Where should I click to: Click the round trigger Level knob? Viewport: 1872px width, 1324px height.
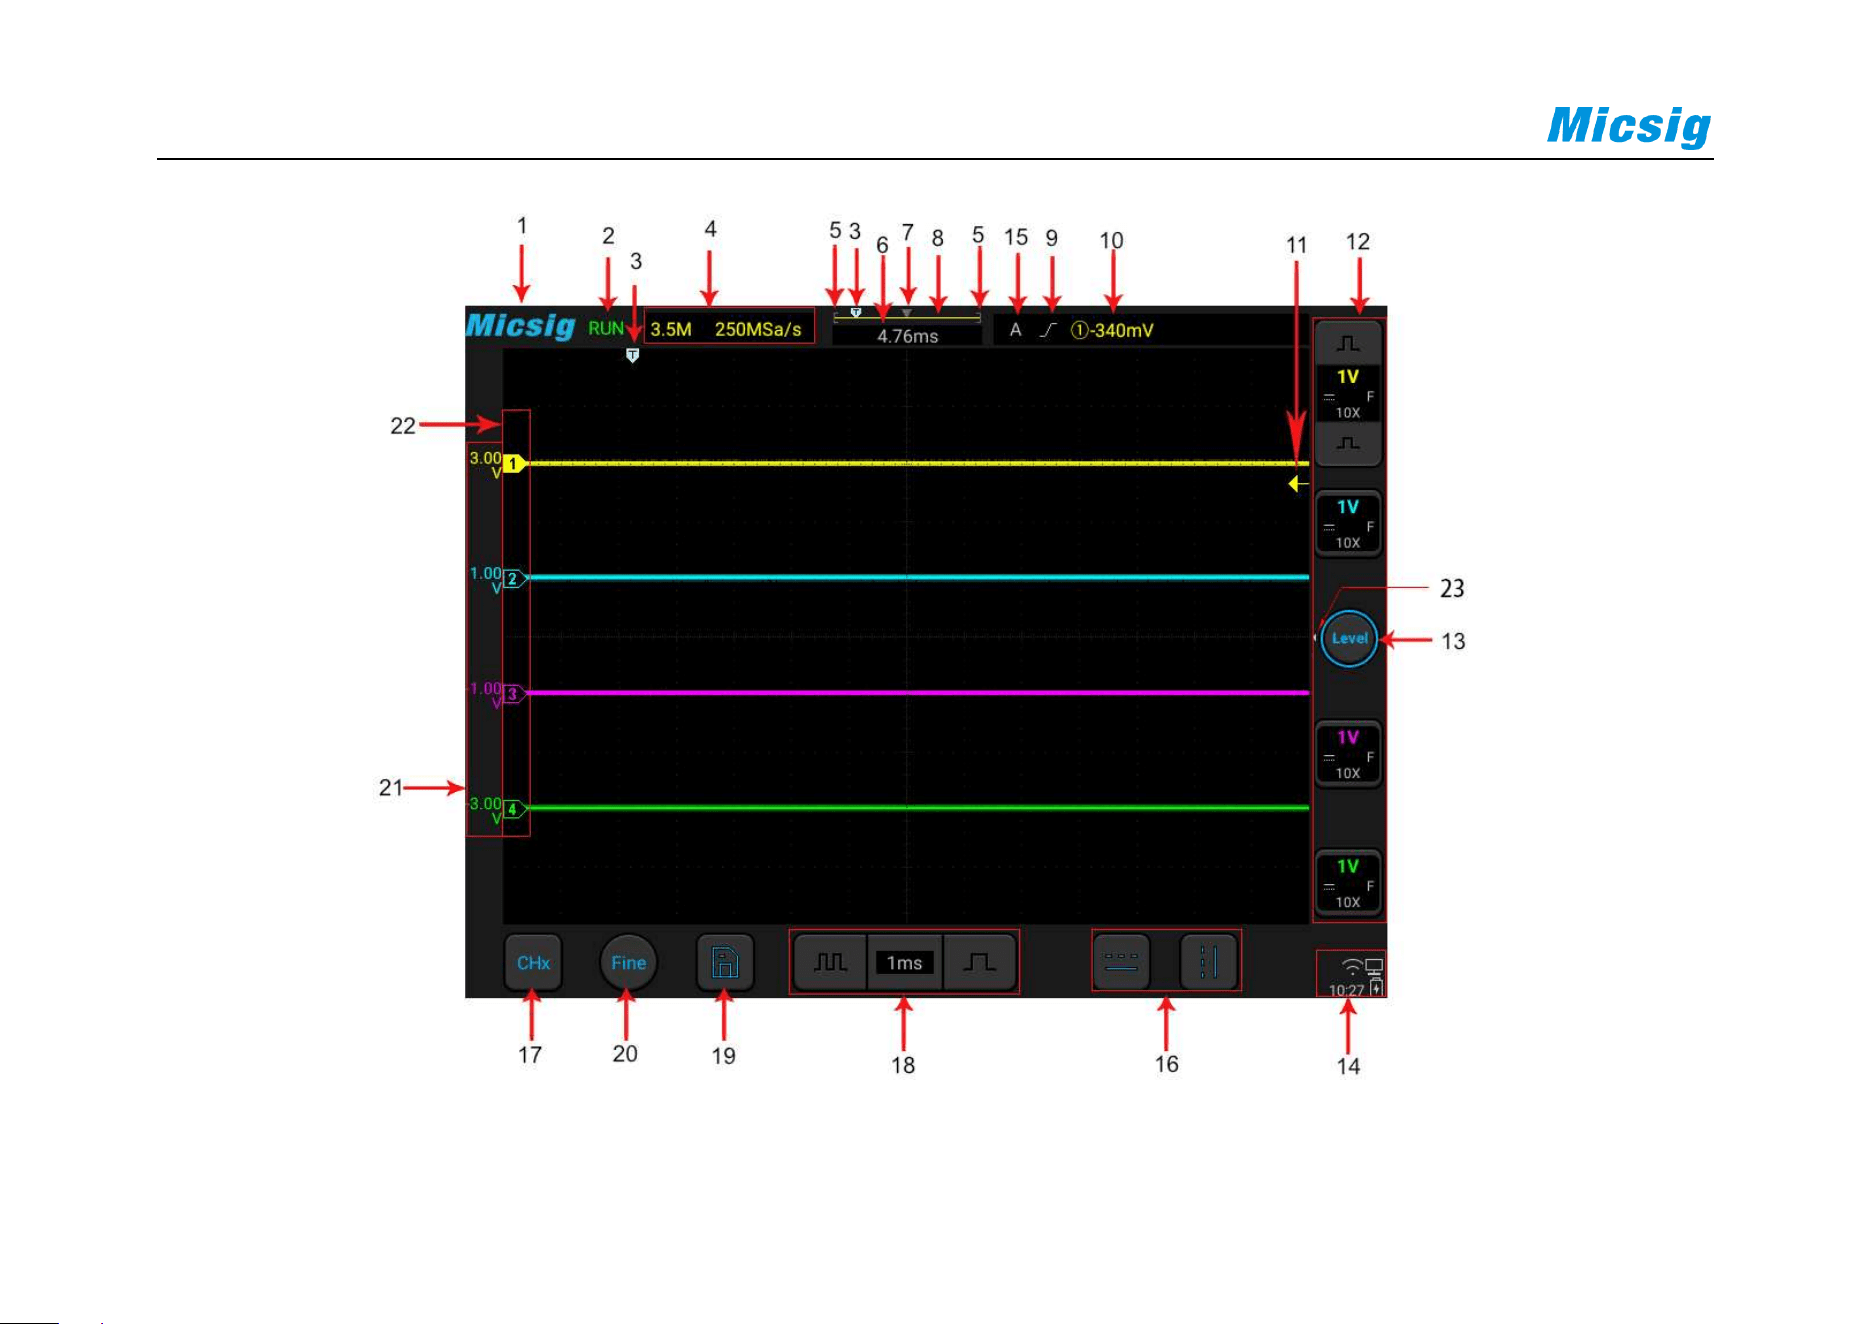(1349, 638)
